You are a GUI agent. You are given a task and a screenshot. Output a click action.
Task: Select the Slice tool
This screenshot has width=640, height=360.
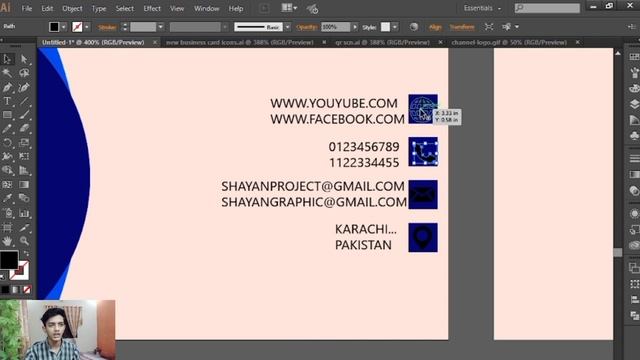tap(24, 227)
